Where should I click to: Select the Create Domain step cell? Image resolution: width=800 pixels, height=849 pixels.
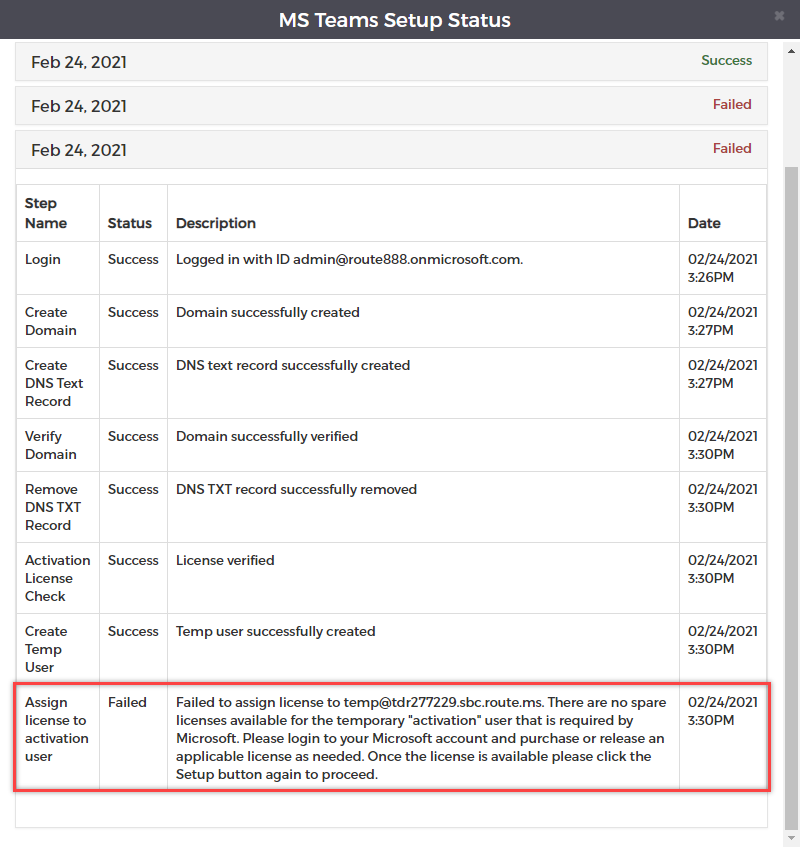click(58, 321)
